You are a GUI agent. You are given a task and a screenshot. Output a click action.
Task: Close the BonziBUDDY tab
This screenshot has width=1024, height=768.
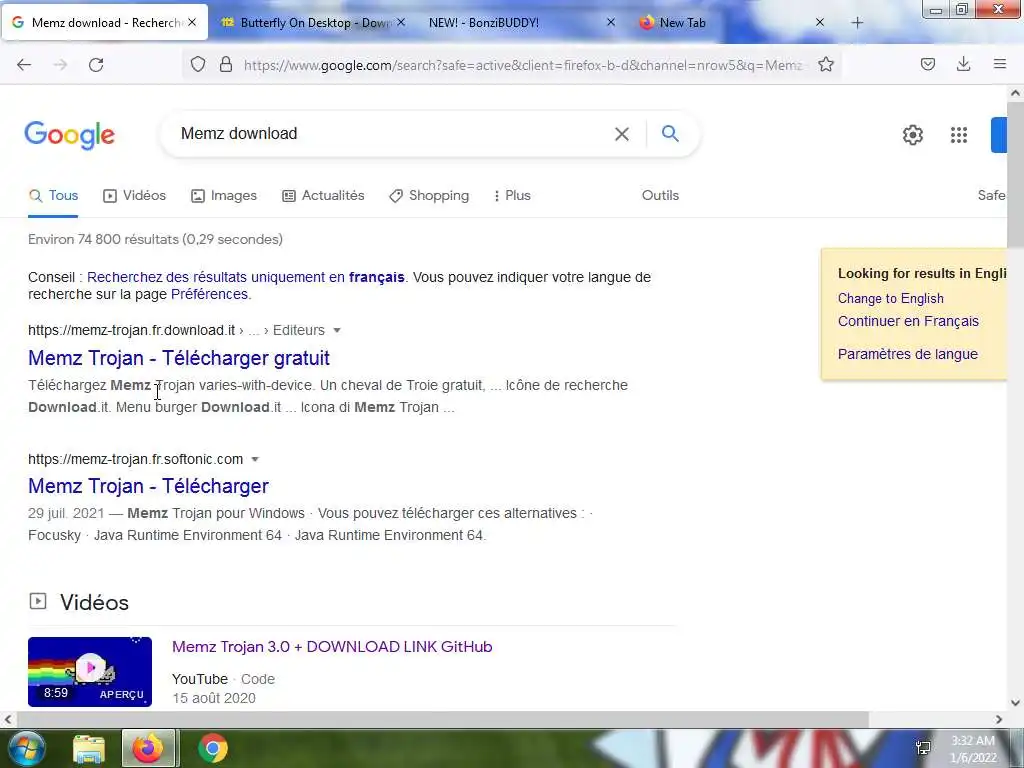click(x=611, y=22)
